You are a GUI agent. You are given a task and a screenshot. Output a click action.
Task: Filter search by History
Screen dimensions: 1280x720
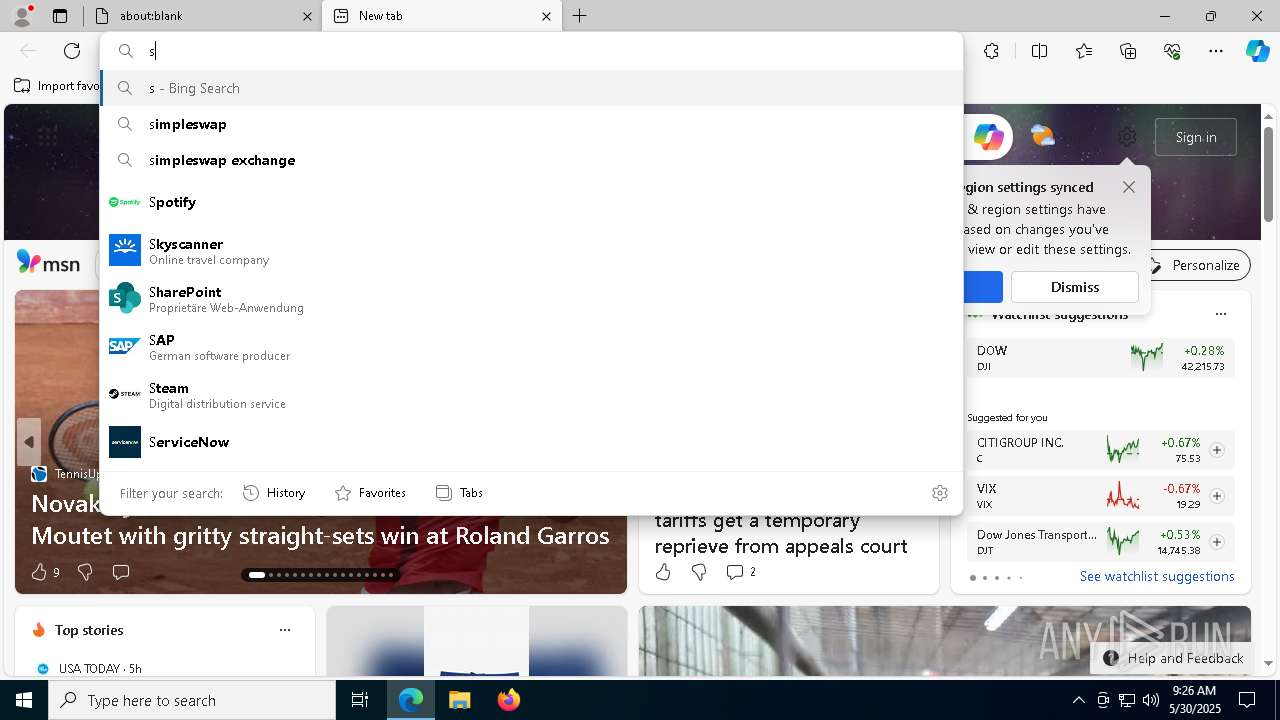pos(274,493)
